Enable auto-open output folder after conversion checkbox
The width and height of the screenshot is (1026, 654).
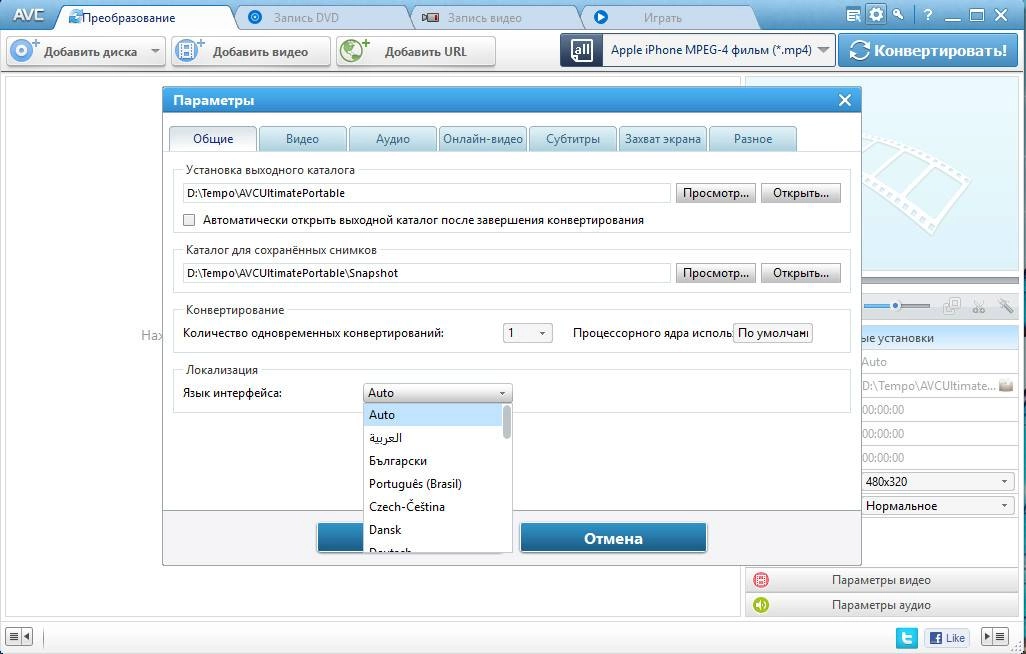point(189,220)
